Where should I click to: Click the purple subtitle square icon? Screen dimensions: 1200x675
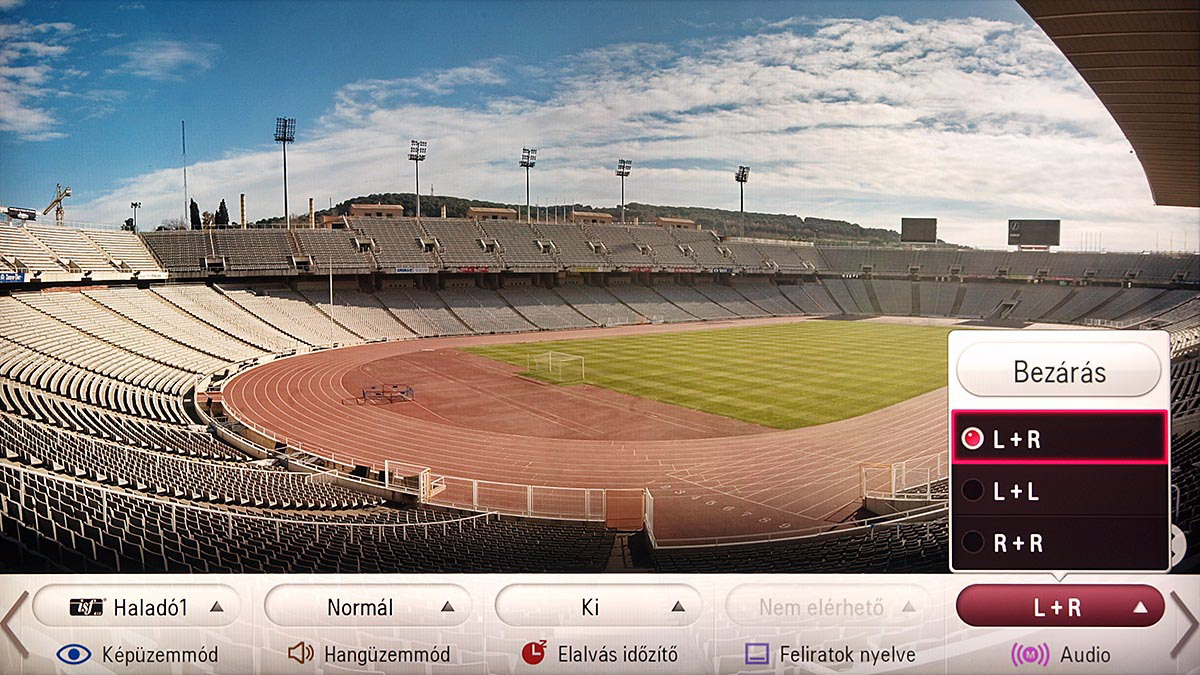758,654
